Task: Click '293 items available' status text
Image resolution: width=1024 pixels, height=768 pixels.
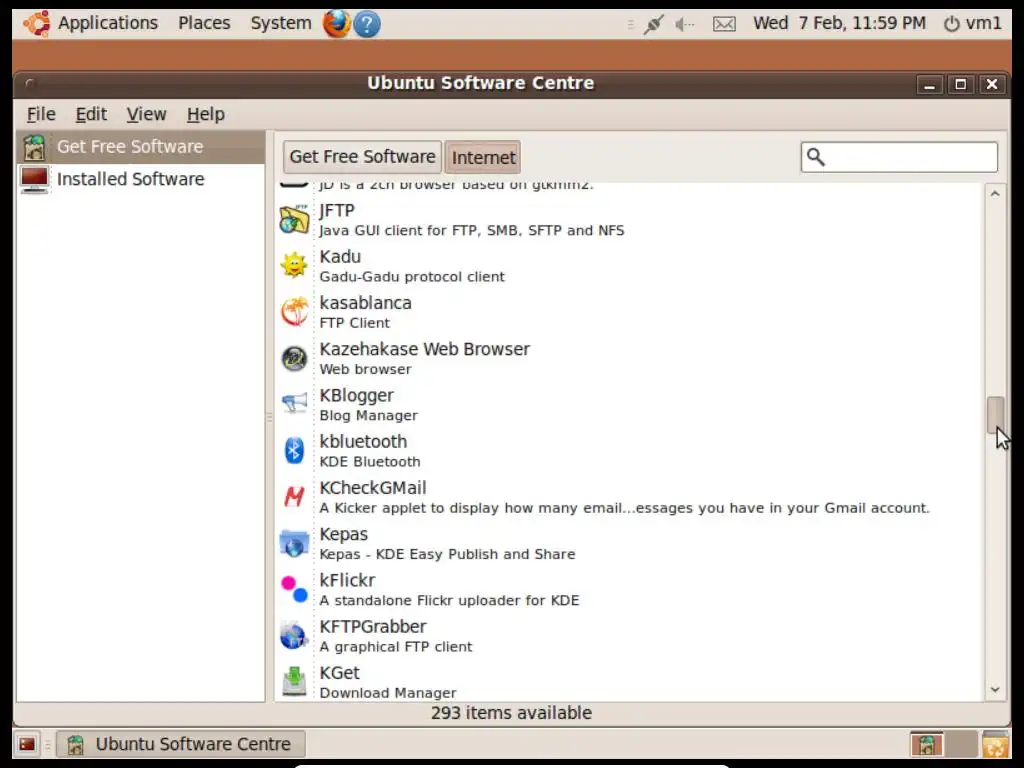Action: point(511,713)
